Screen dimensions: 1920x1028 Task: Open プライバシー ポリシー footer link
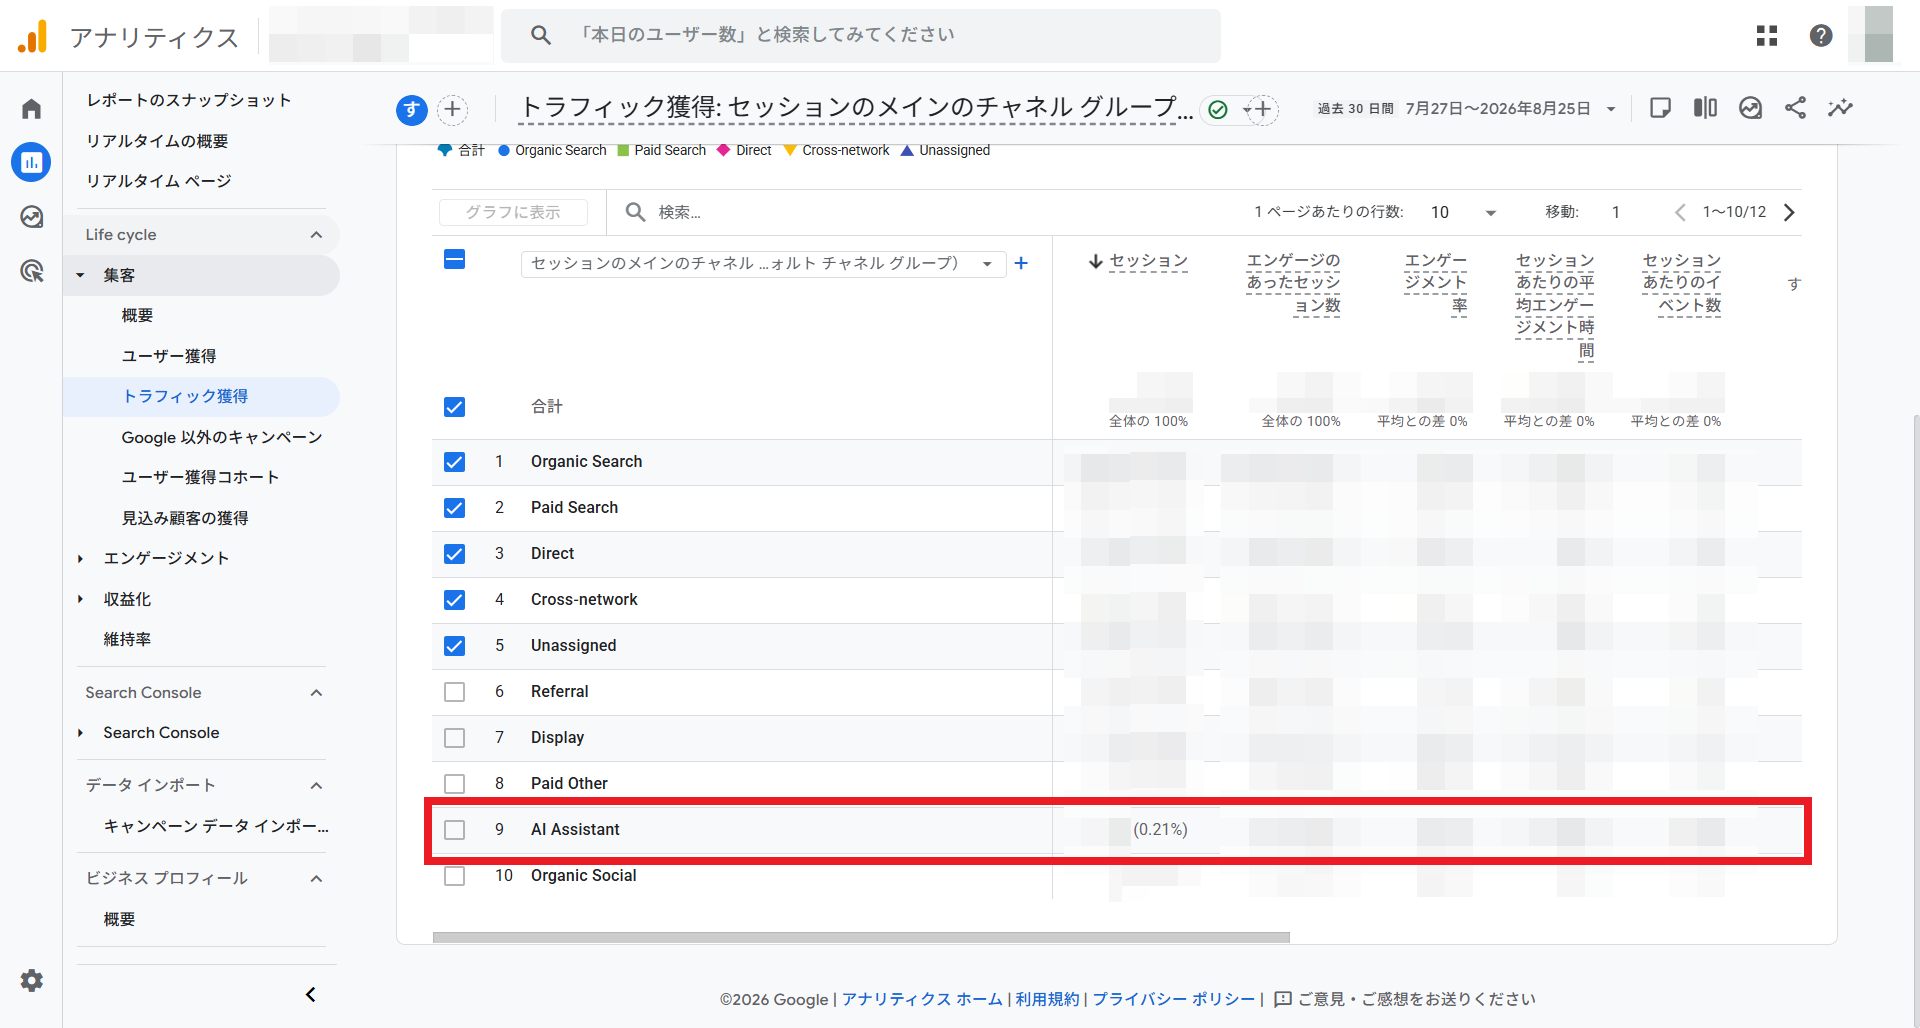click(1173, 999)
